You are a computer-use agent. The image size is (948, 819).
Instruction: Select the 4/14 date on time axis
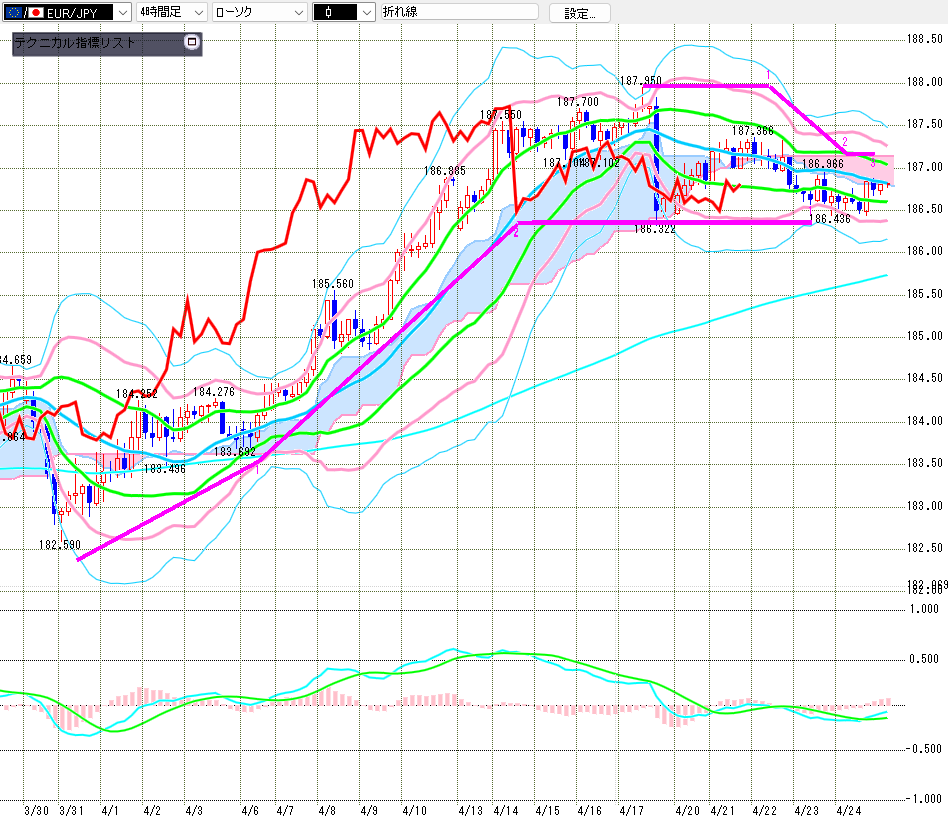point(507,807)
